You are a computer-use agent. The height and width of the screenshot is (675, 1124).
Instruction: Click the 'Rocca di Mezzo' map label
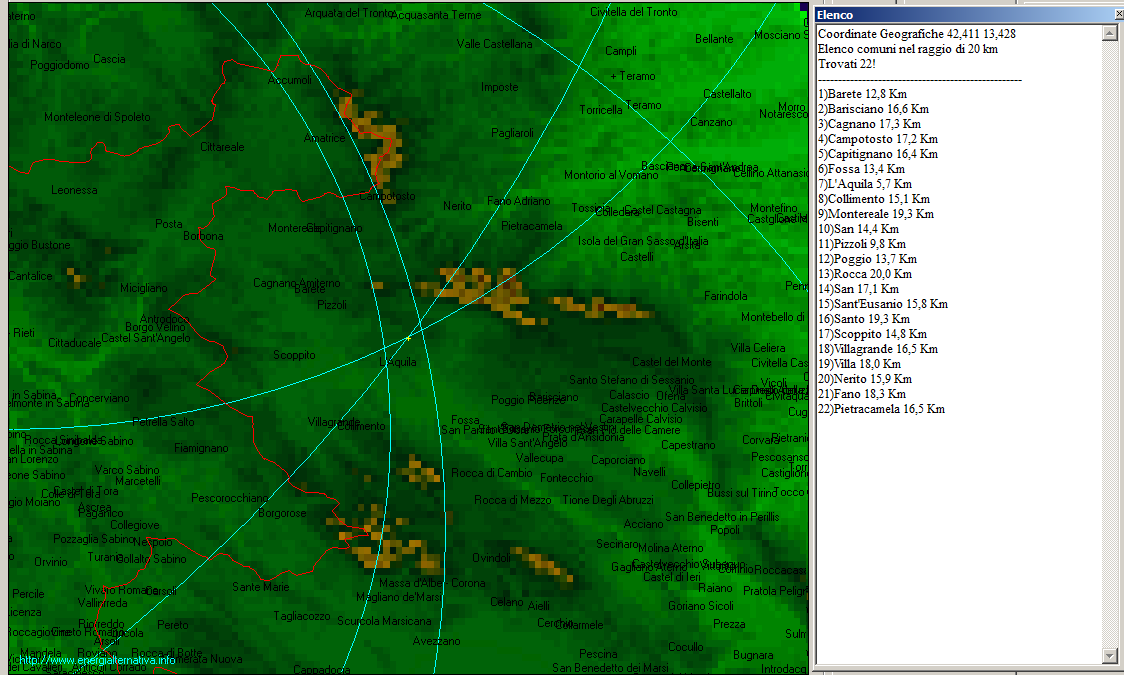pos(513,500)
